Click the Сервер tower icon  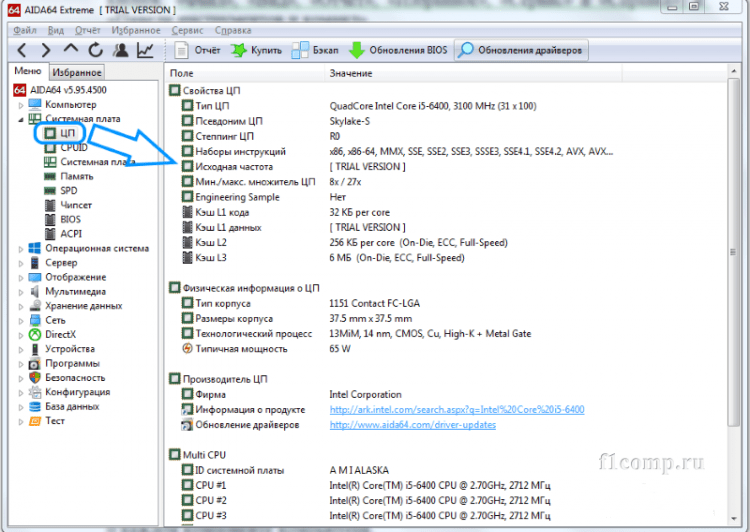(x=34, y=263)
